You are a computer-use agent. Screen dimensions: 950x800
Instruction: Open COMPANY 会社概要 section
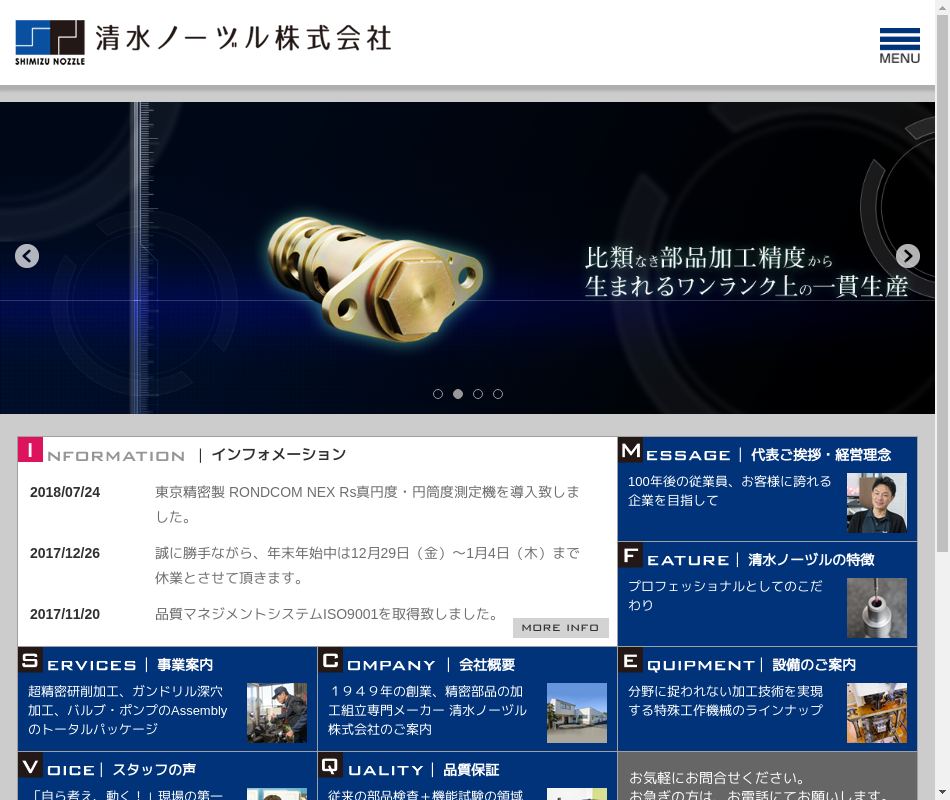coord(430,665)
